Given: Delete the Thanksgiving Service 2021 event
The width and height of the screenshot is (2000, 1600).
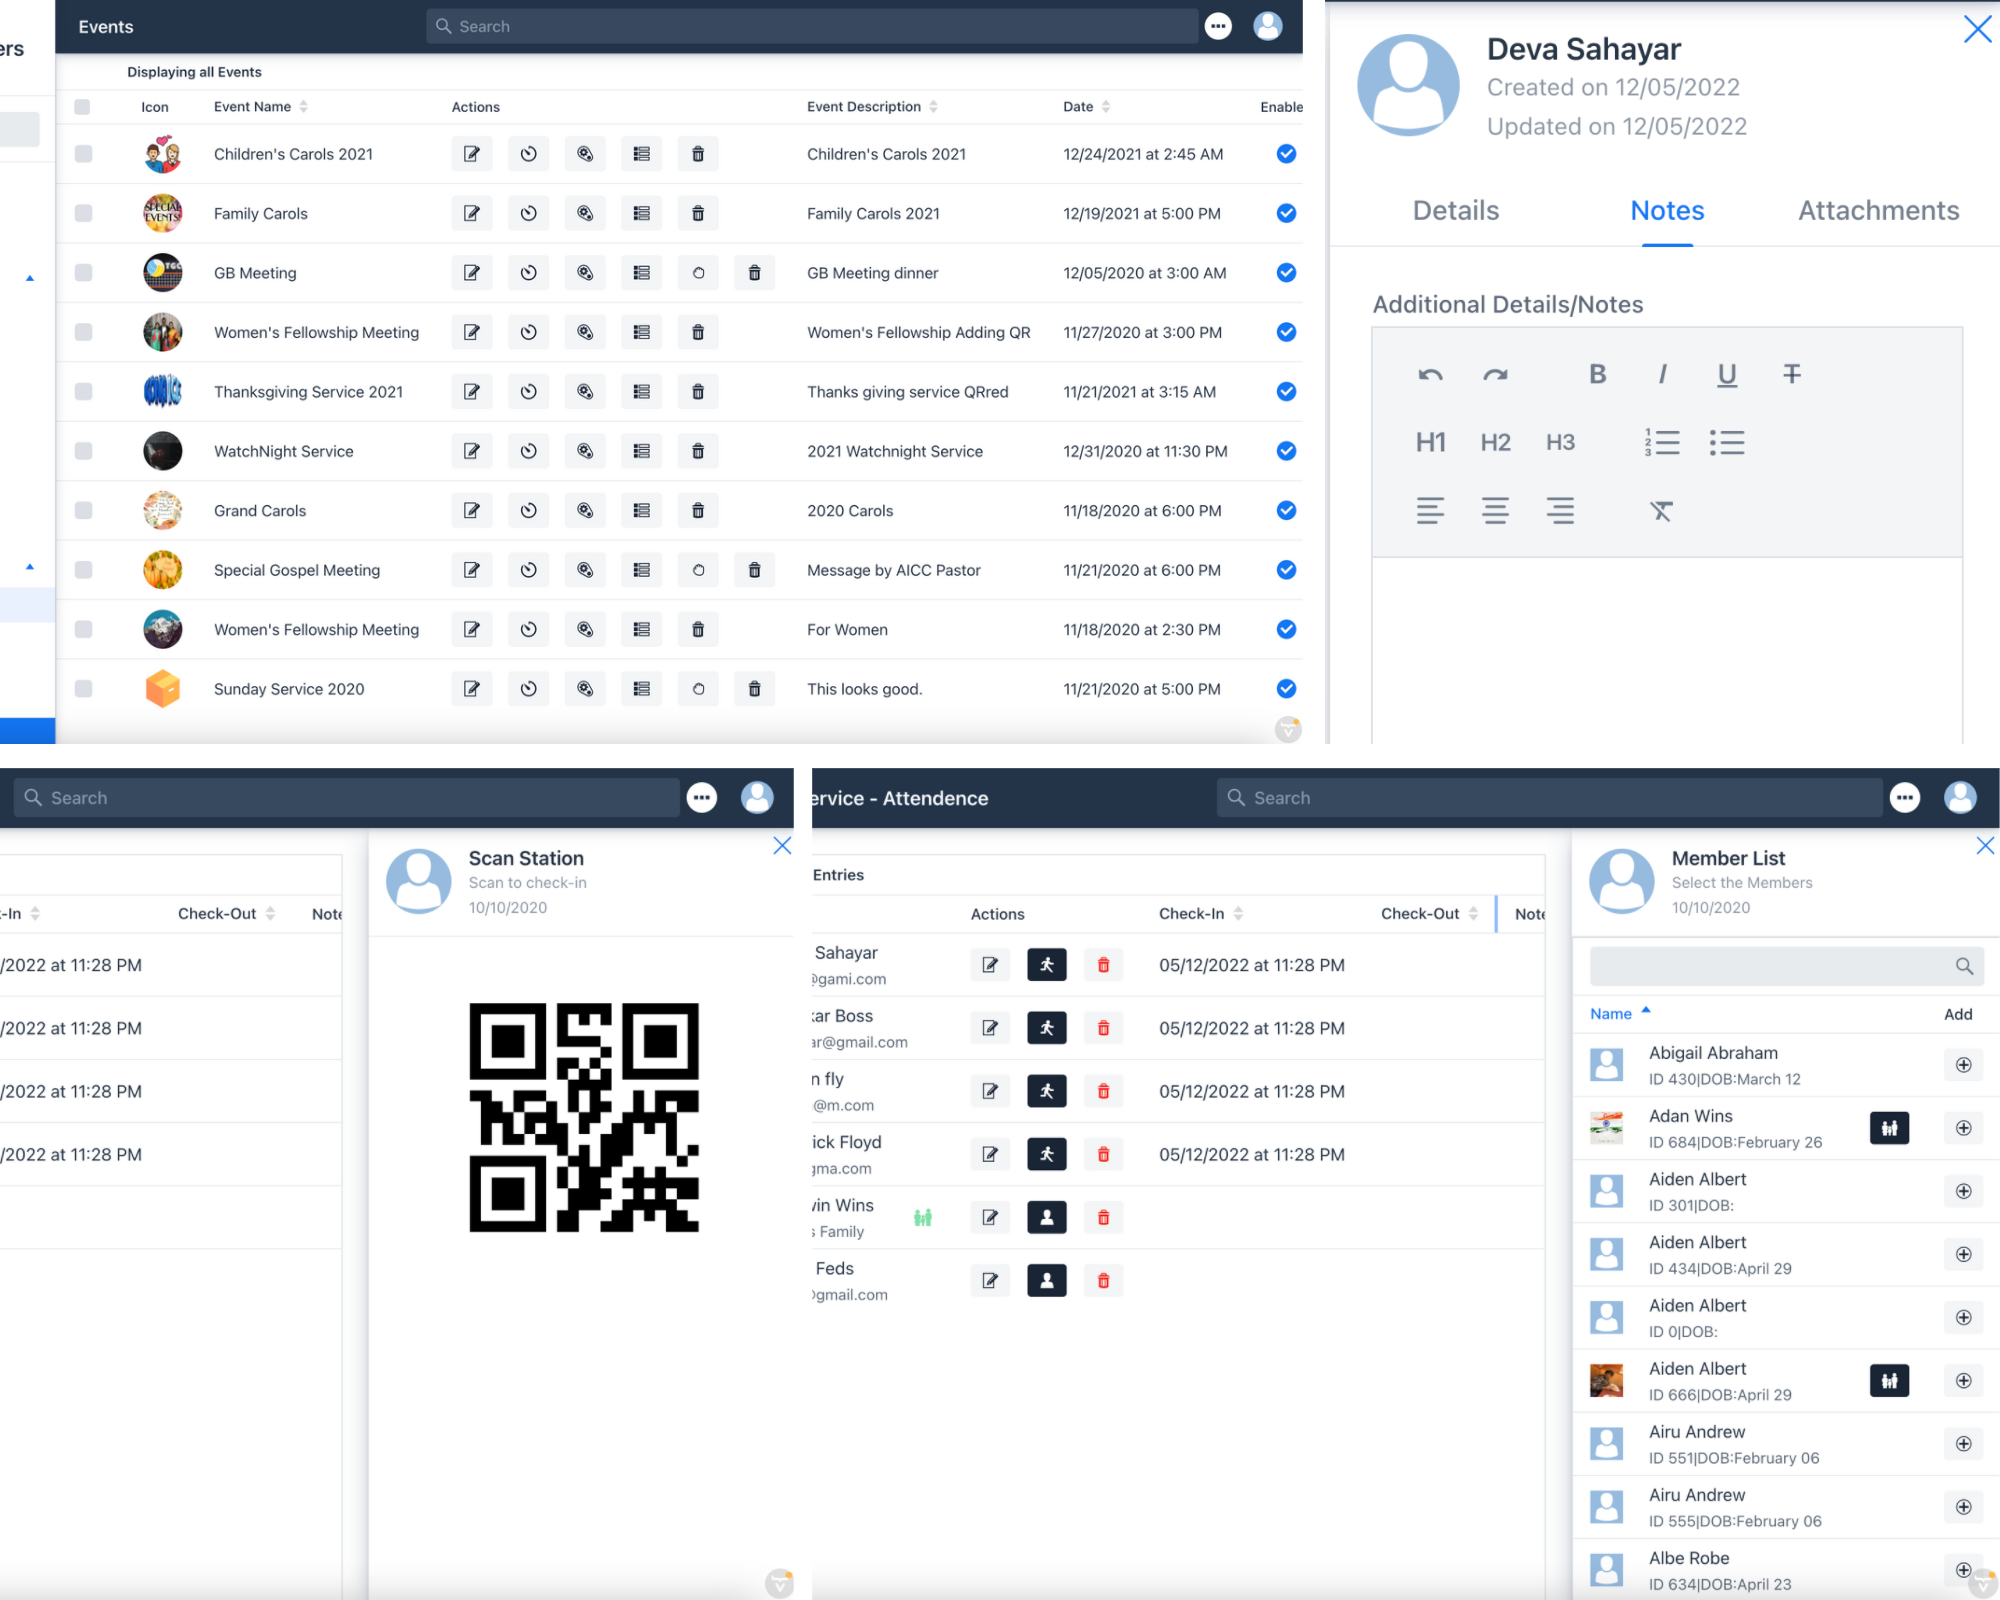Looking at the screenshot, I should pos(698,392).
